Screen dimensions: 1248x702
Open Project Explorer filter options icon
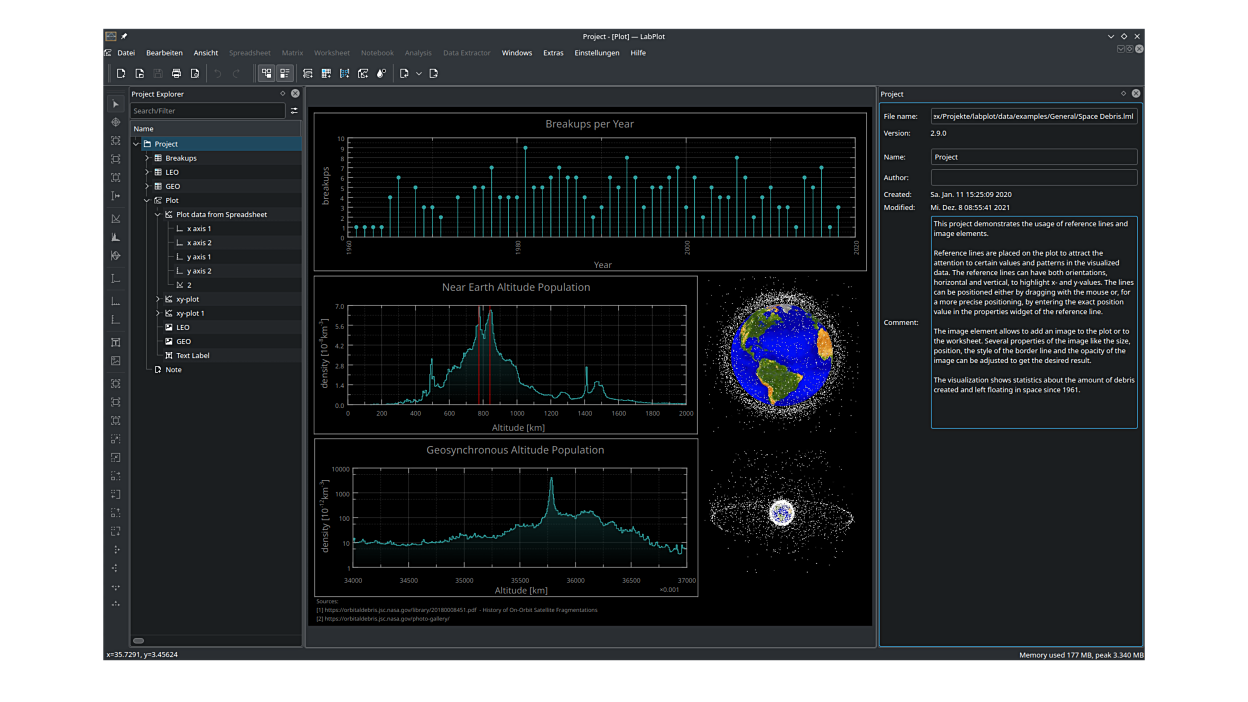tap(294, 111)
